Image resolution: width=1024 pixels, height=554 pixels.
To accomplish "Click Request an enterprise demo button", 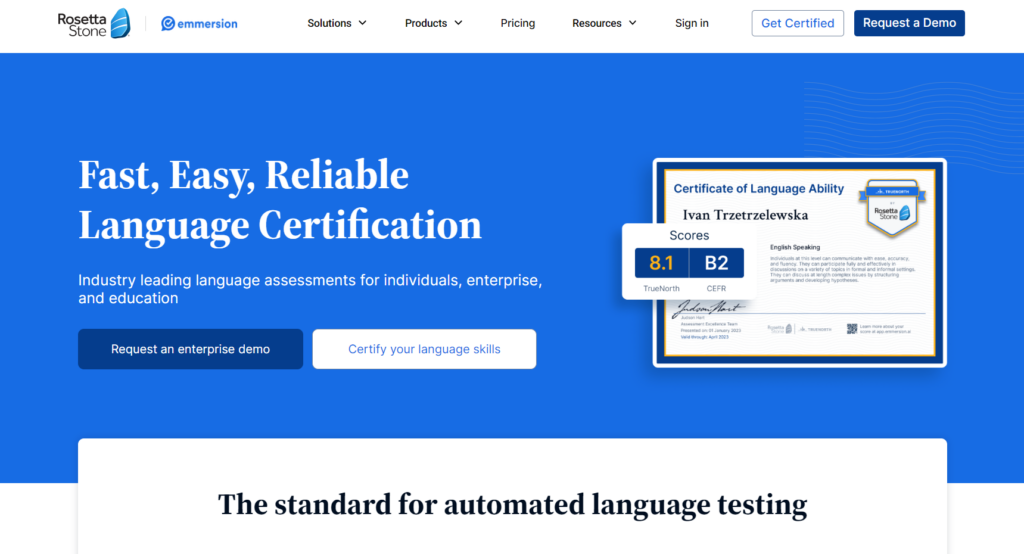I will (x=190, y=349).
